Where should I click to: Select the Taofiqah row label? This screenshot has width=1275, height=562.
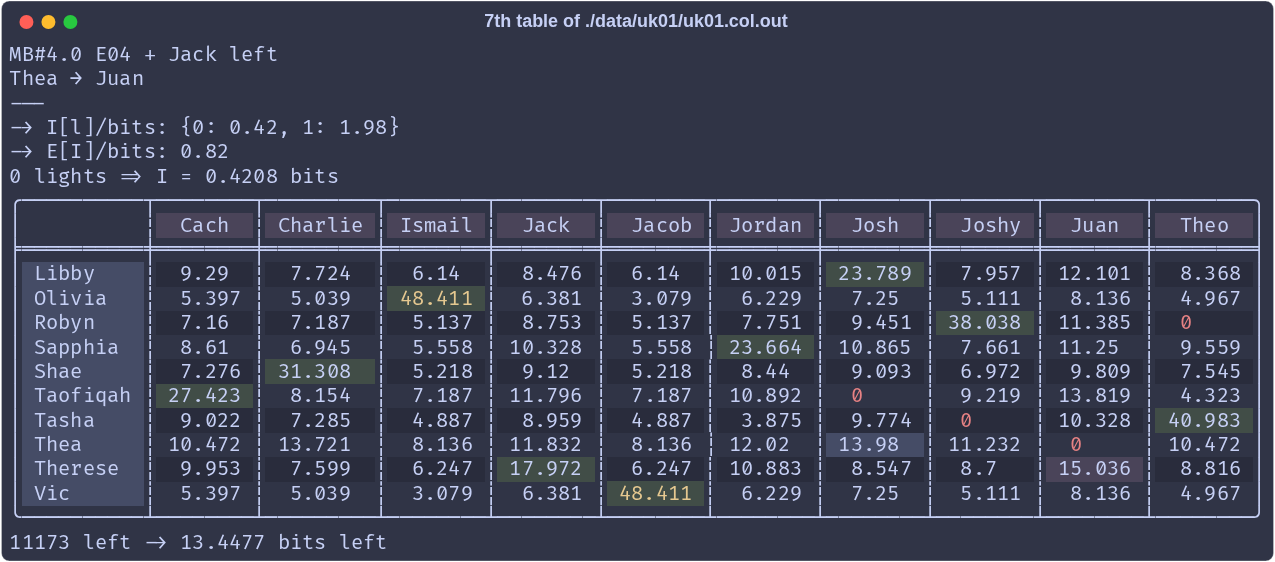[83, 396]
